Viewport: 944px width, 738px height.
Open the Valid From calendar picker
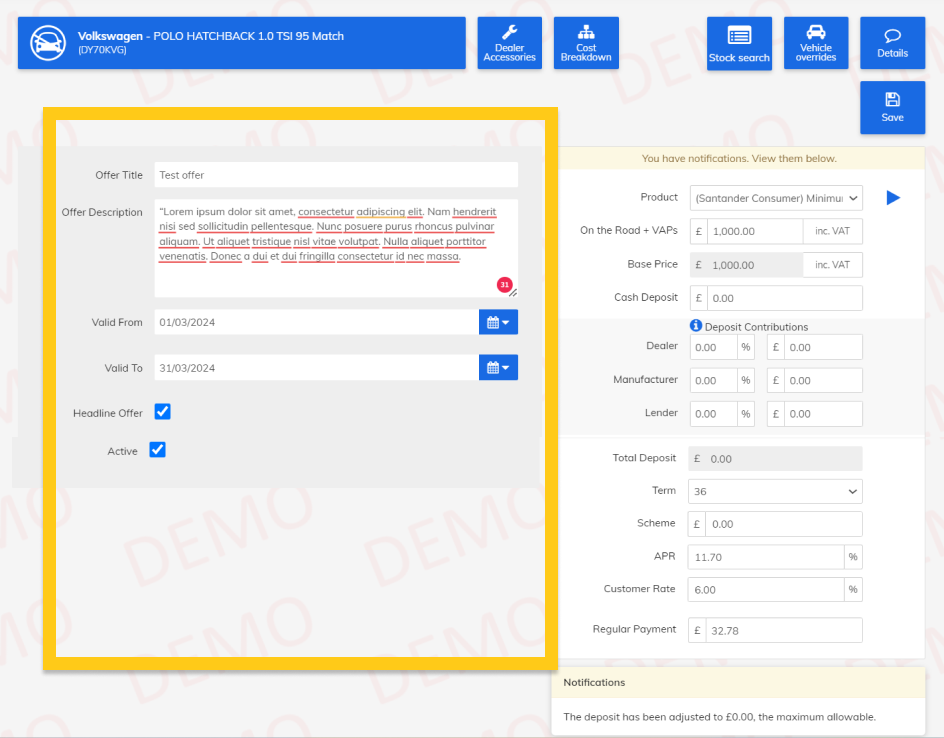tap(498, 322)
